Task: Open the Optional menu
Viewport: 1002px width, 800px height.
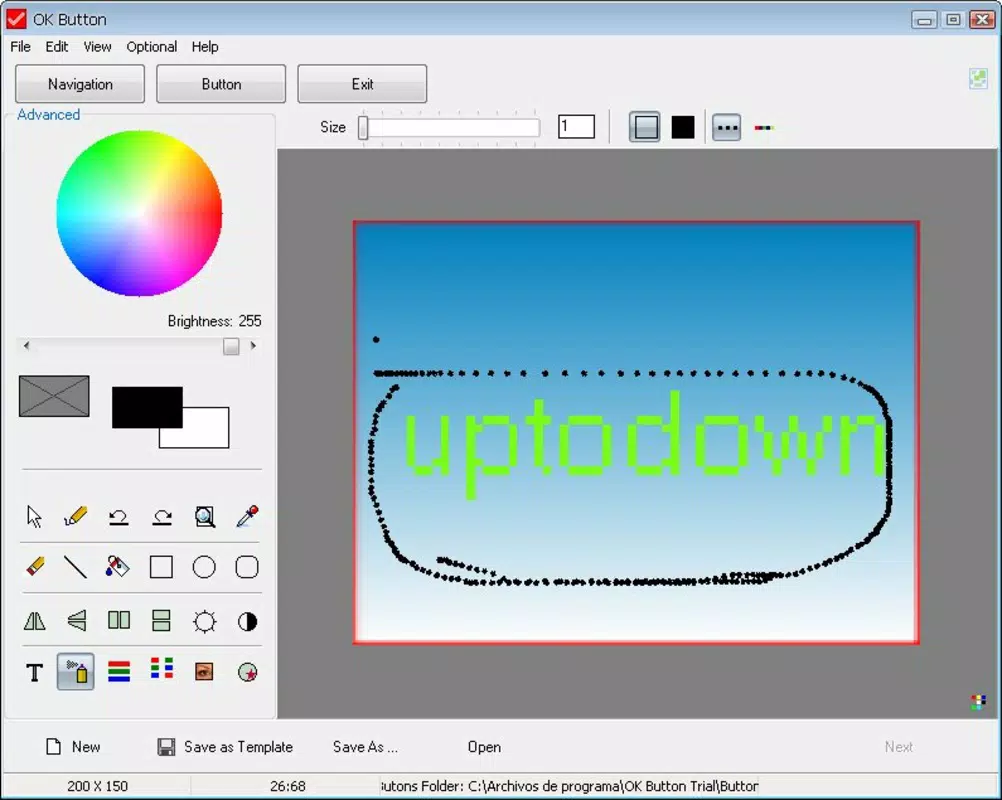Action: pos(151,47)
